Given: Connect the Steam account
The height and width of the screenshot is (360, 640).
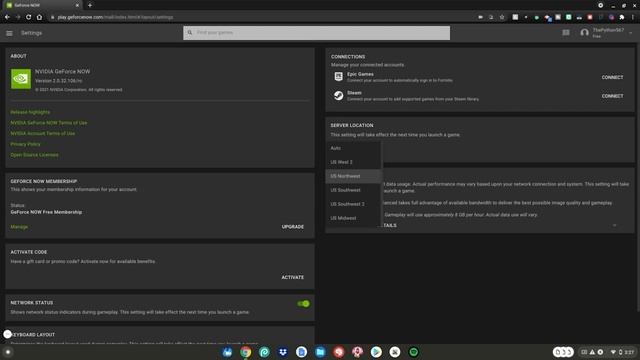Looking at the screenshot, I should (x=612, y=96).
